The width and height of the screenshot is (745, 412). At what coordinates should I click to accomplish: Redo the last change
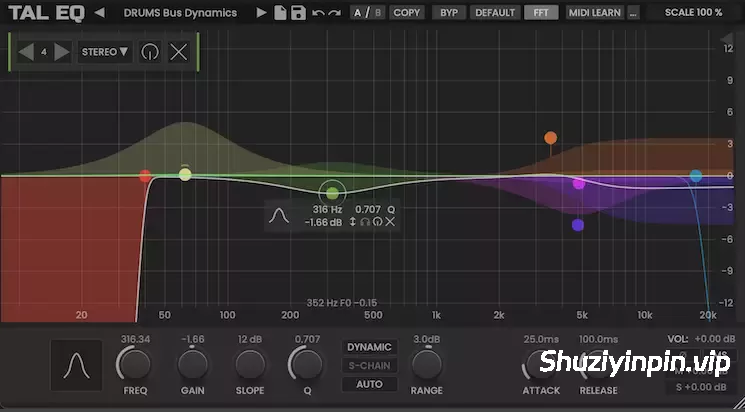pos(334,13)
